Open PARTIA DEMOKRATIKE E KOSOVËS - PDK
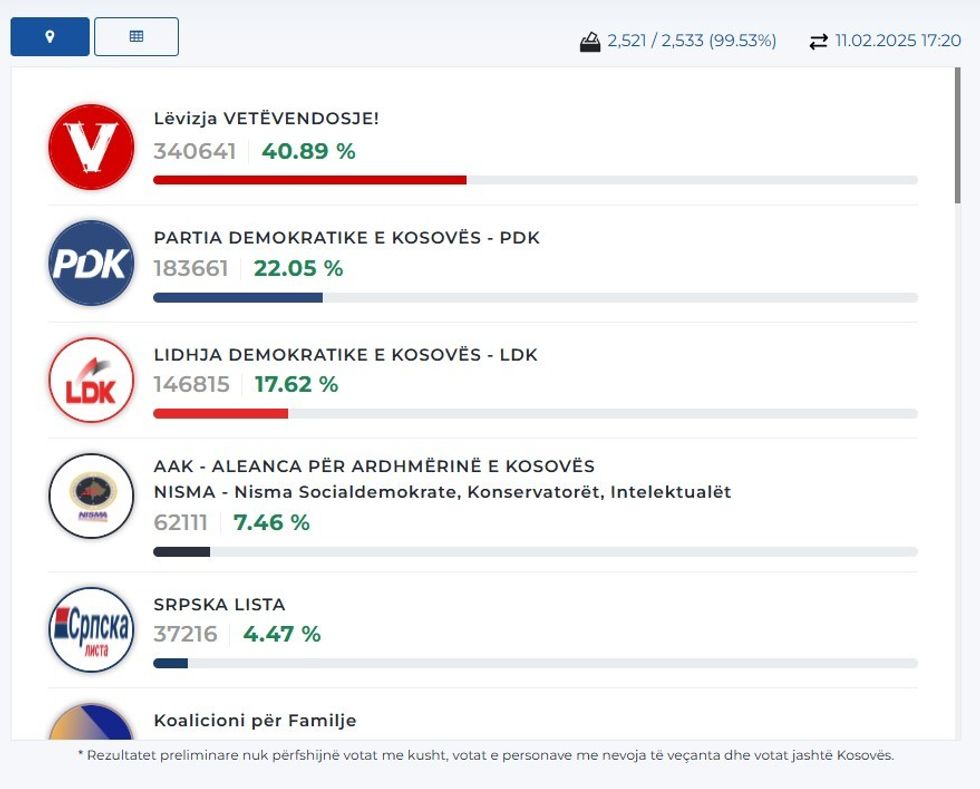Screen dimensions: 980x789 [x=346, y=238]
